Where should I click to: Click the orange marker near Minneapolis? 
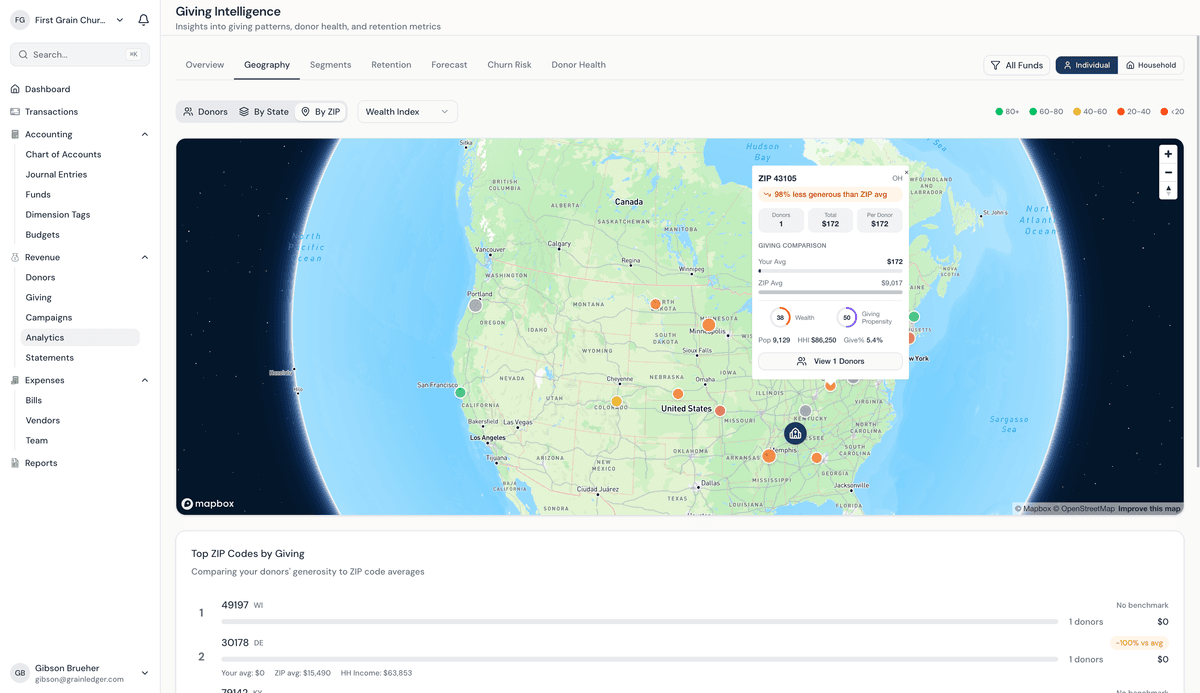(708, 325)
